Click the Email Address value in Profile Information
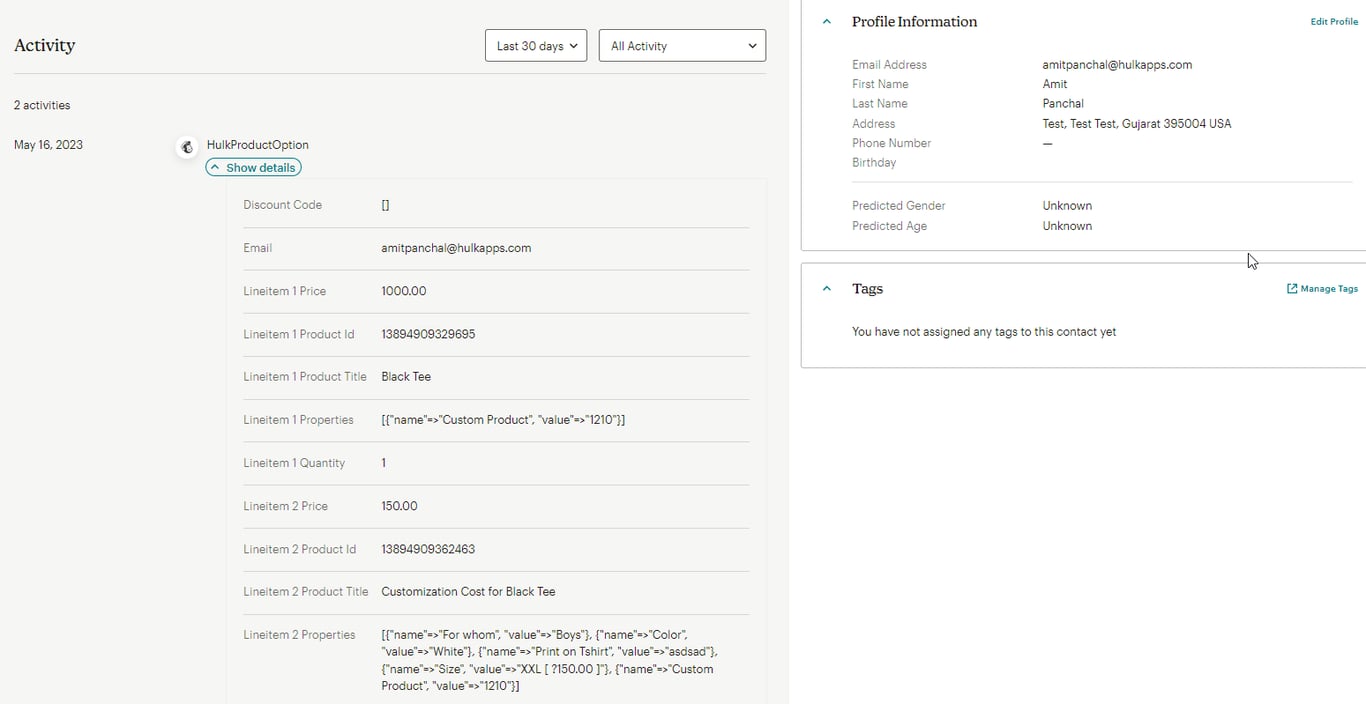 (1117, 65)
